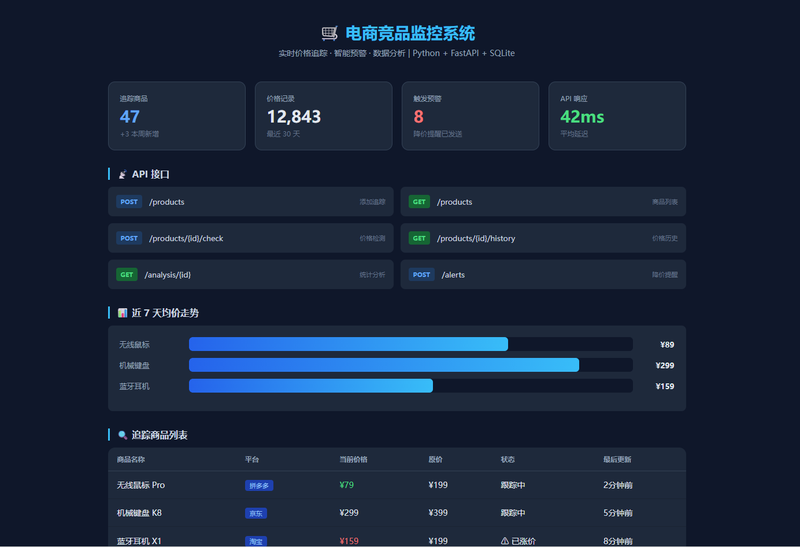Open the /products/{id}/check endpoint row
This screenshot has height=547, width=800.
[x=251, y=238]
